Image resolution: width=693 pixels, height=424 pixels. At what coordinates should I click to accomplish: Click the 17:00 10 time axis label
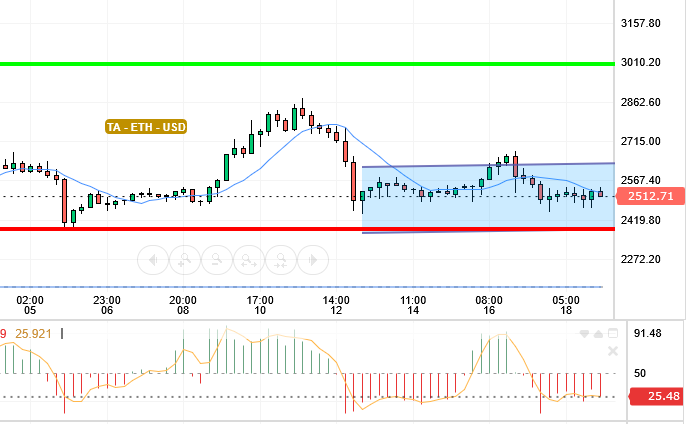[x=260, y=306]
